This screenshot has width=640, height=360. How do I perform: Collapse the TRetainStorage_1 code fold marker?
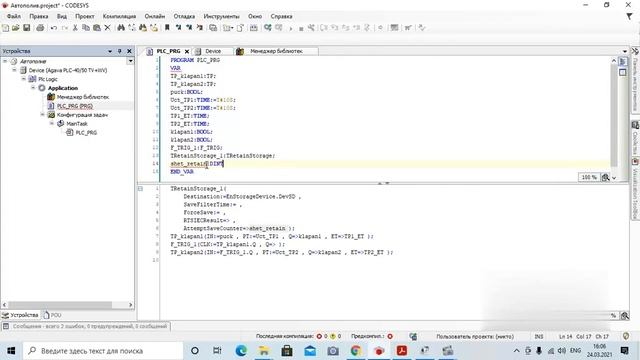pyautogui.click(x=140, y=189)
